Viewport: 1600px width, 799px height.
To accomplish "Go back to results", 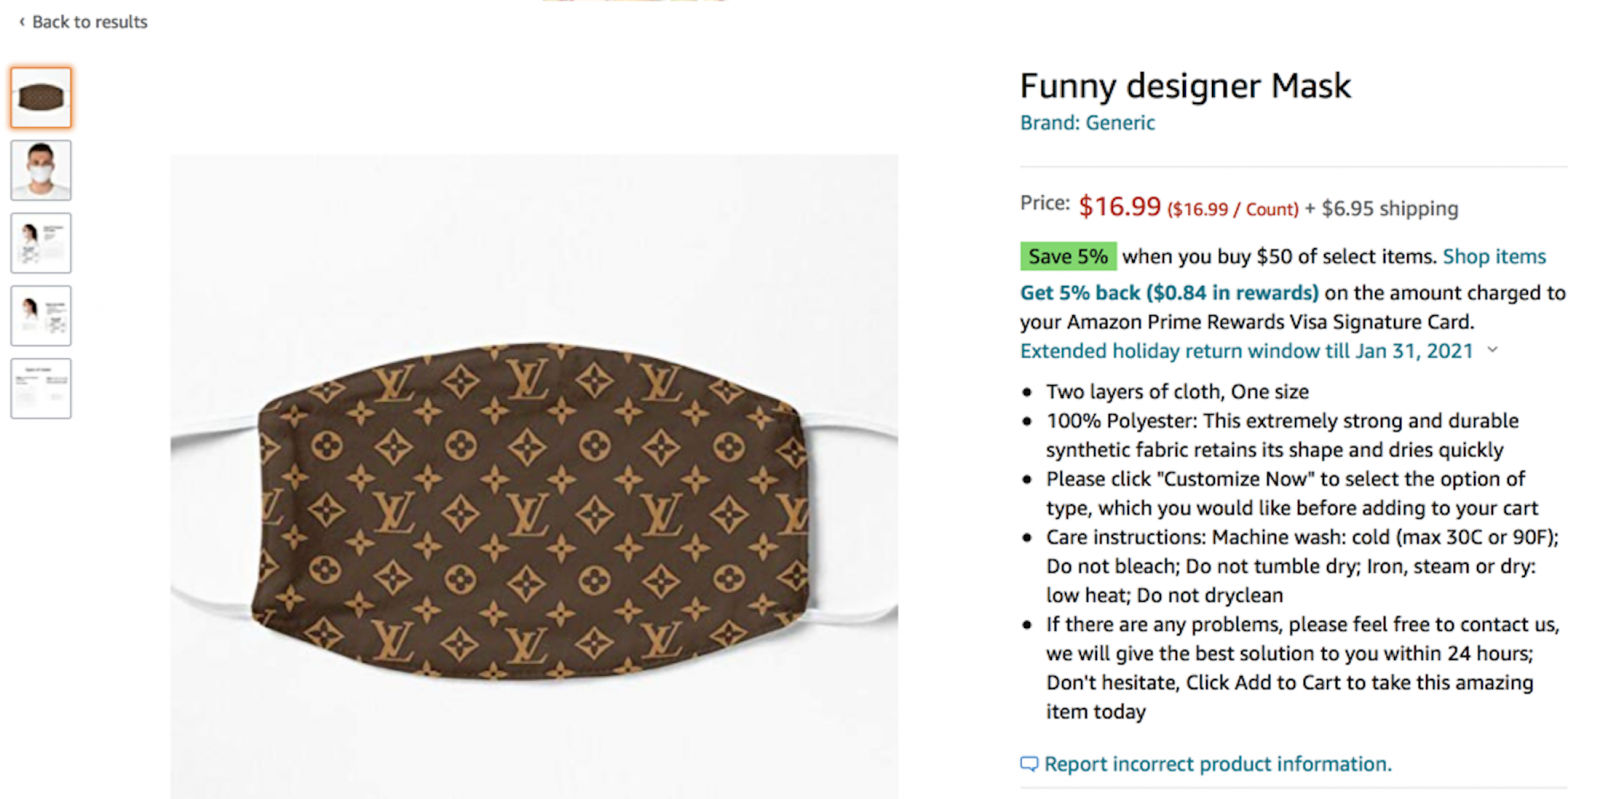I will click(90, 21).
